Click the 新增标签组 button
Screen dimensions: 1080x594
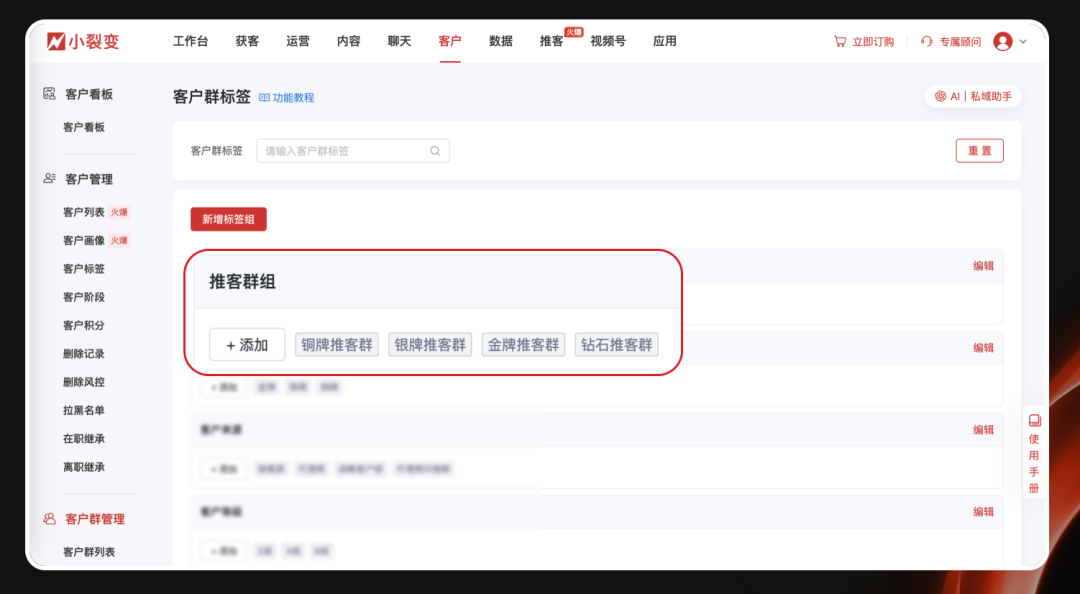pos(229,218)
